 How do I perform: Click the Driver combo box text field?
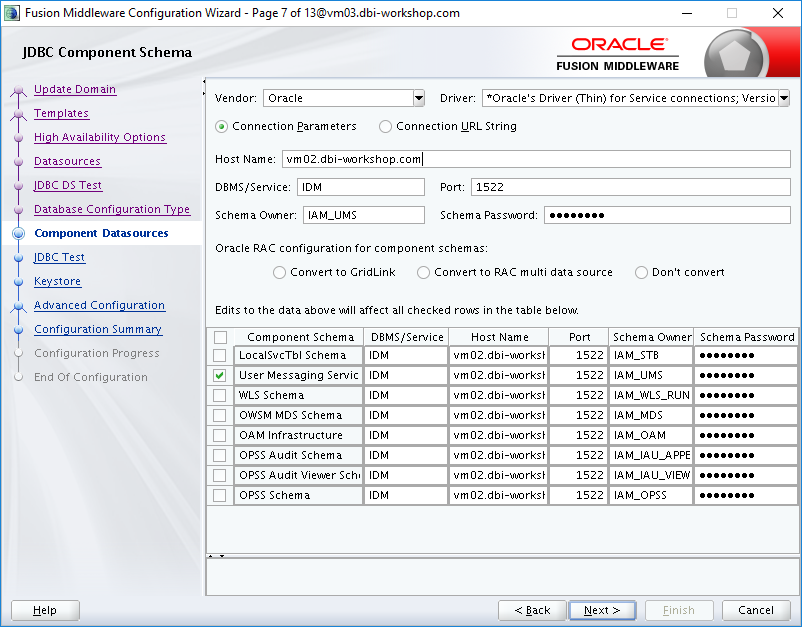pos(630,98)
